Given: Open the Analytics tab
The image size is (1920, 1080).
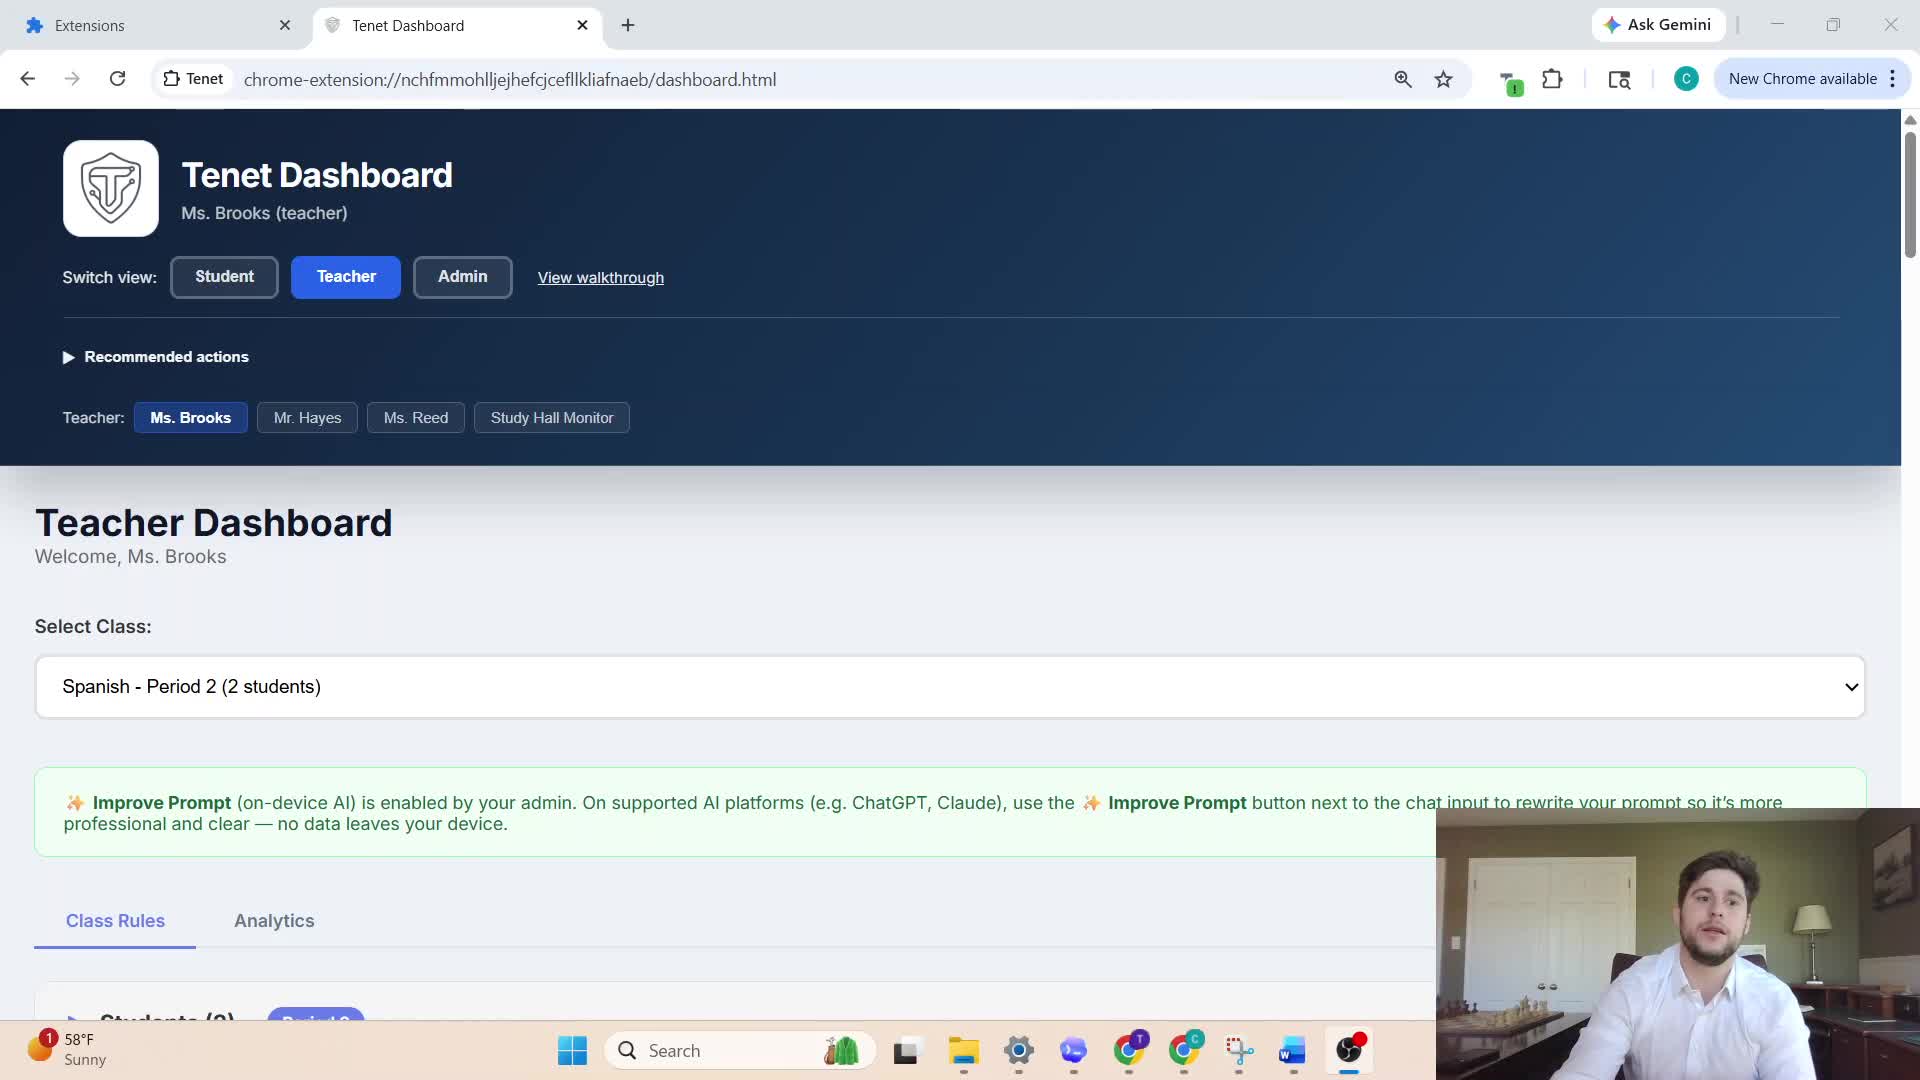Looking at the screenshot, I should (274, 921).
